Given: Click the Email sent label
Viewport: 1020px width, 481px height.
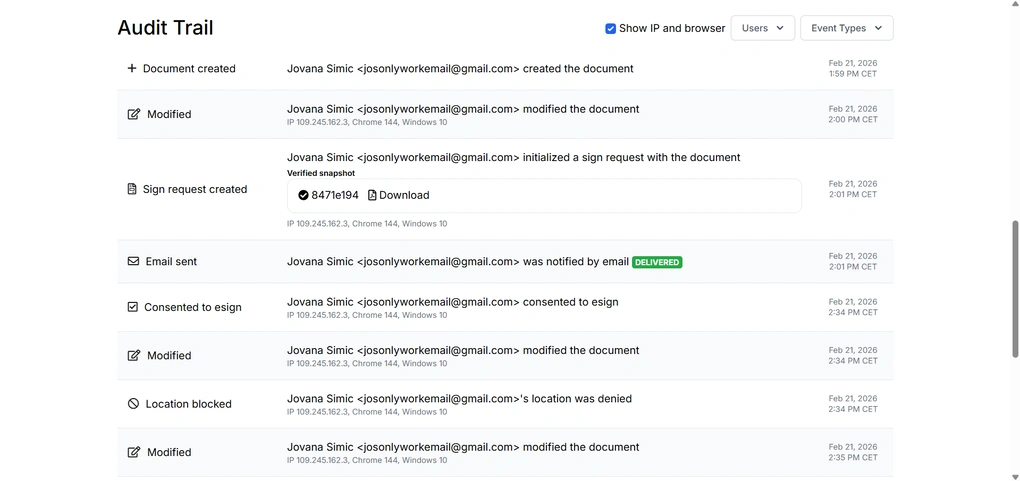Looking at the screenshot, I should tap(171, 261).
